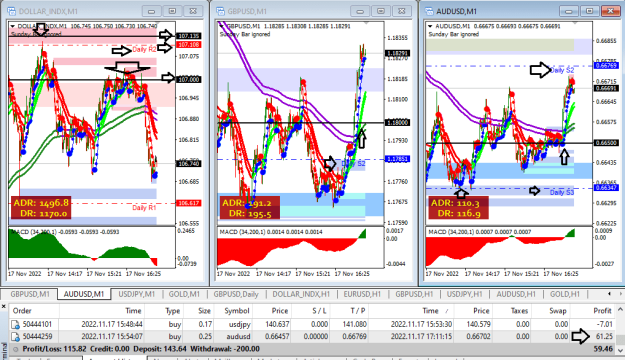Select the AUDUSD,M1 chart tab

pos(84,294)
